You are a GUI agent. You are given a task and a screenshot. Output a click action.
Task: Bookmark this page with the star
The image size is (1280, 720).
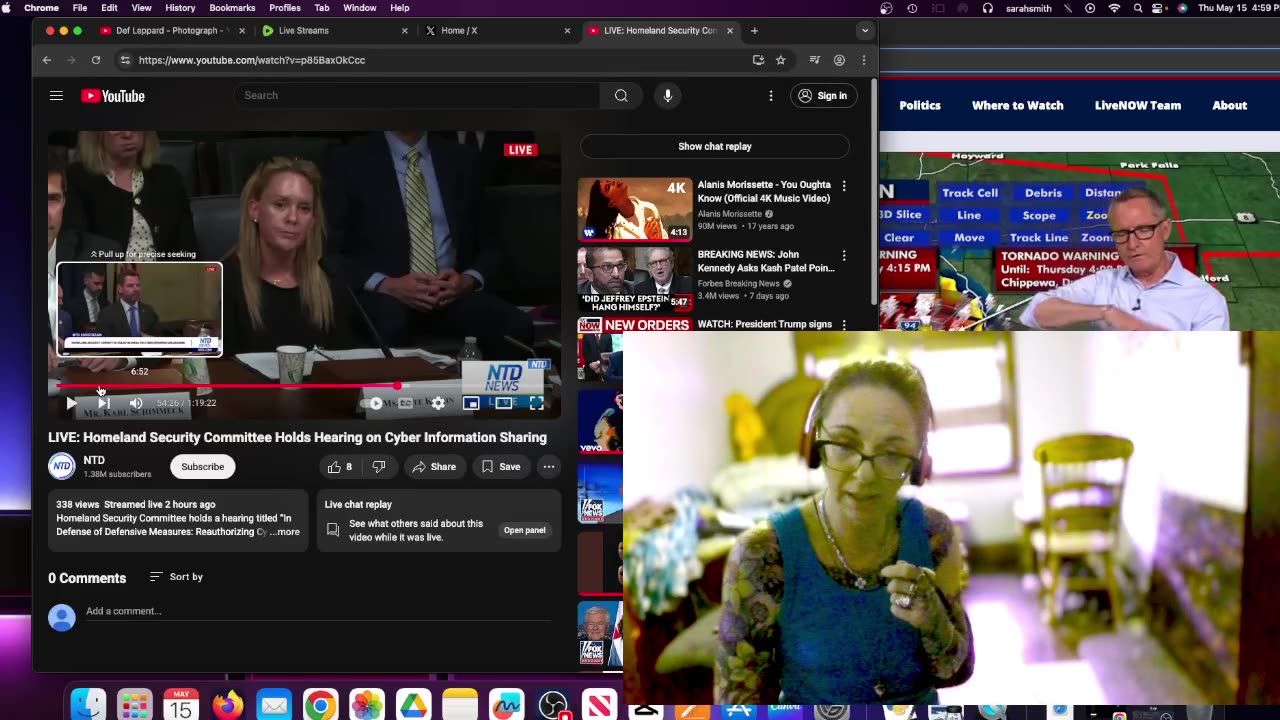pyautogui.click(x=781, y=60)
